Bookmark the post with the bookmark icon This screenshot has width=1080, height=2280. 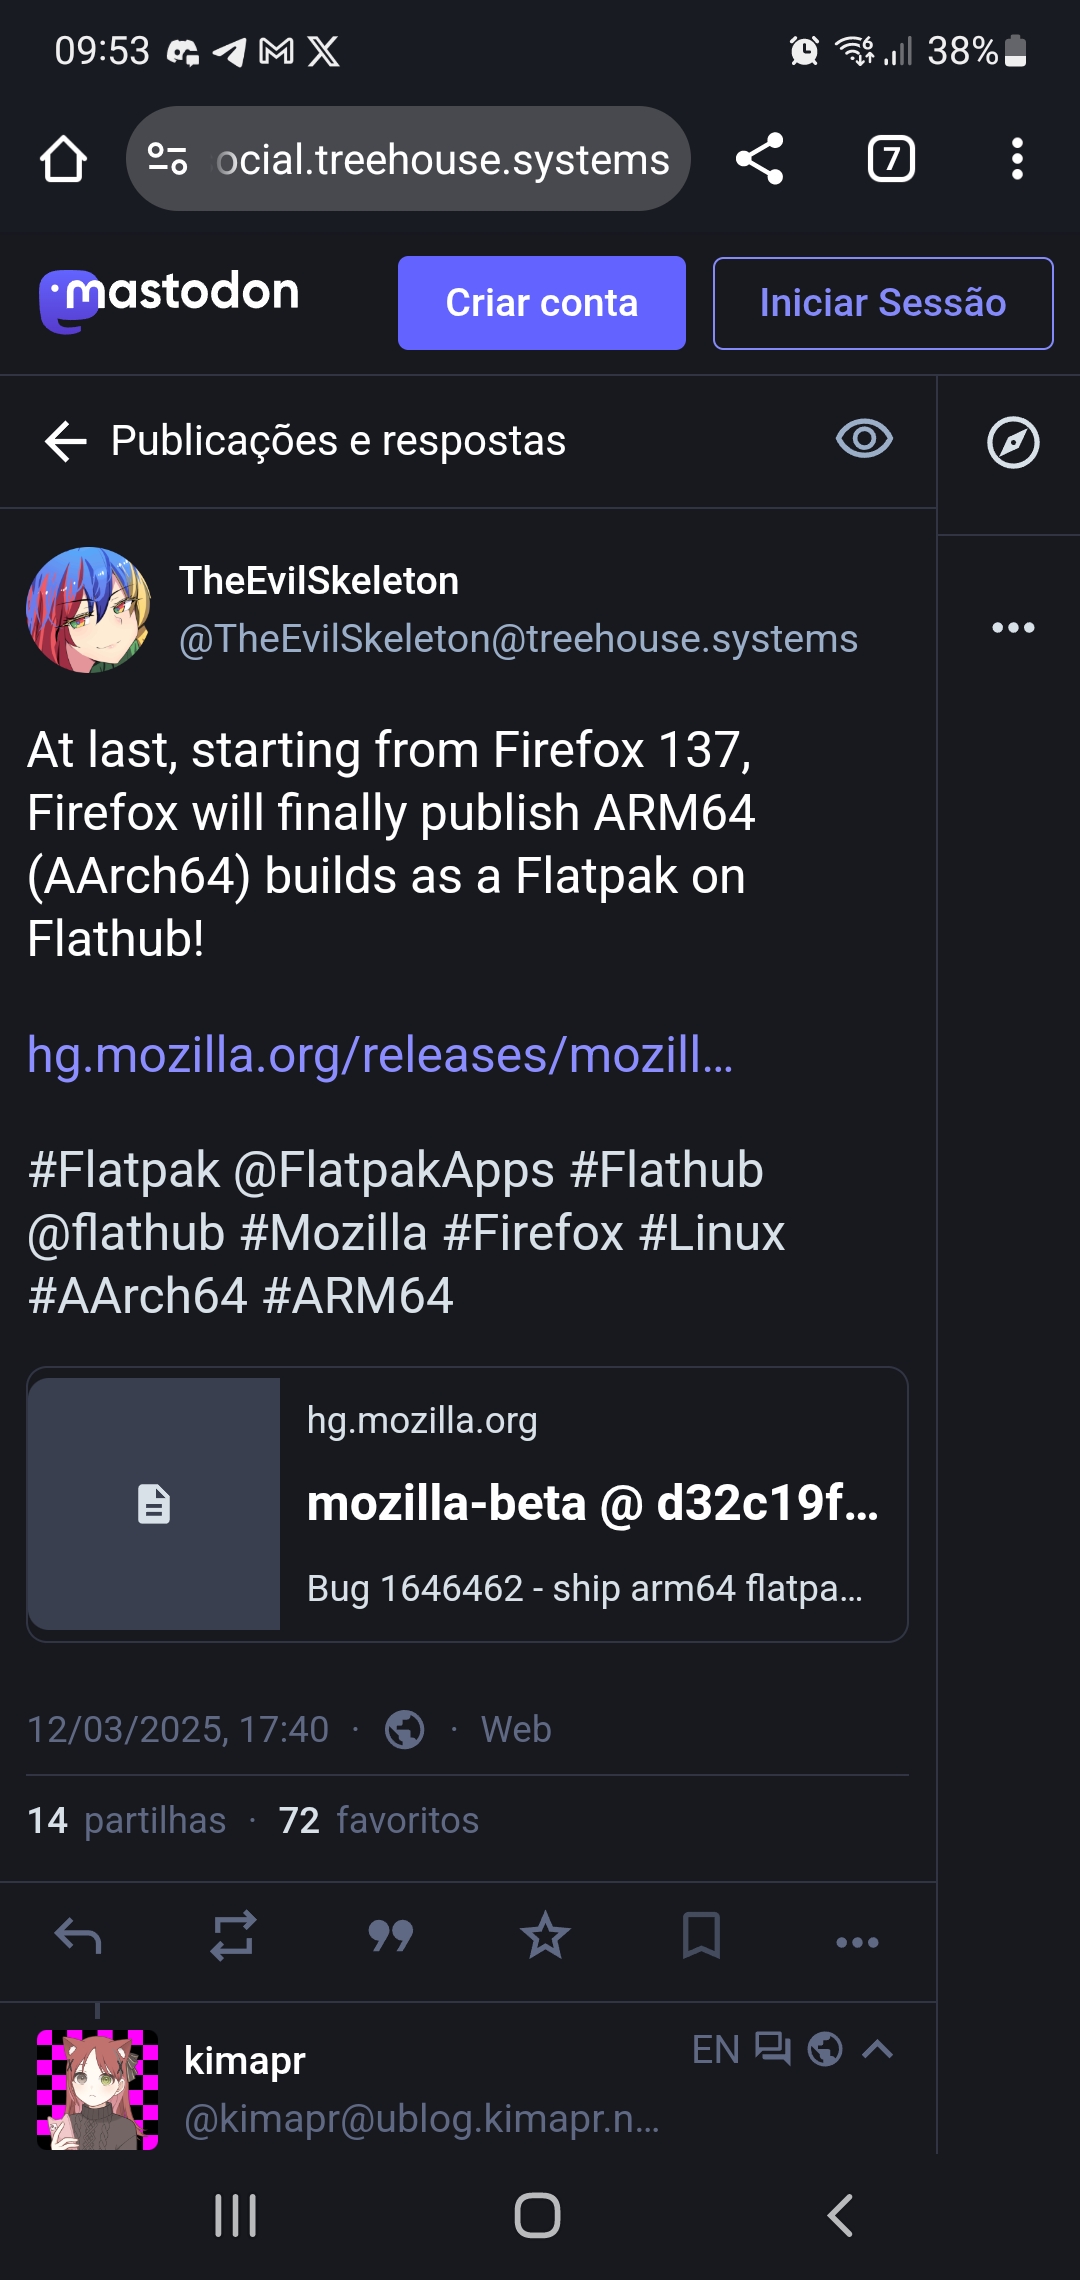pyautogui.click(x=701, y=1936)
